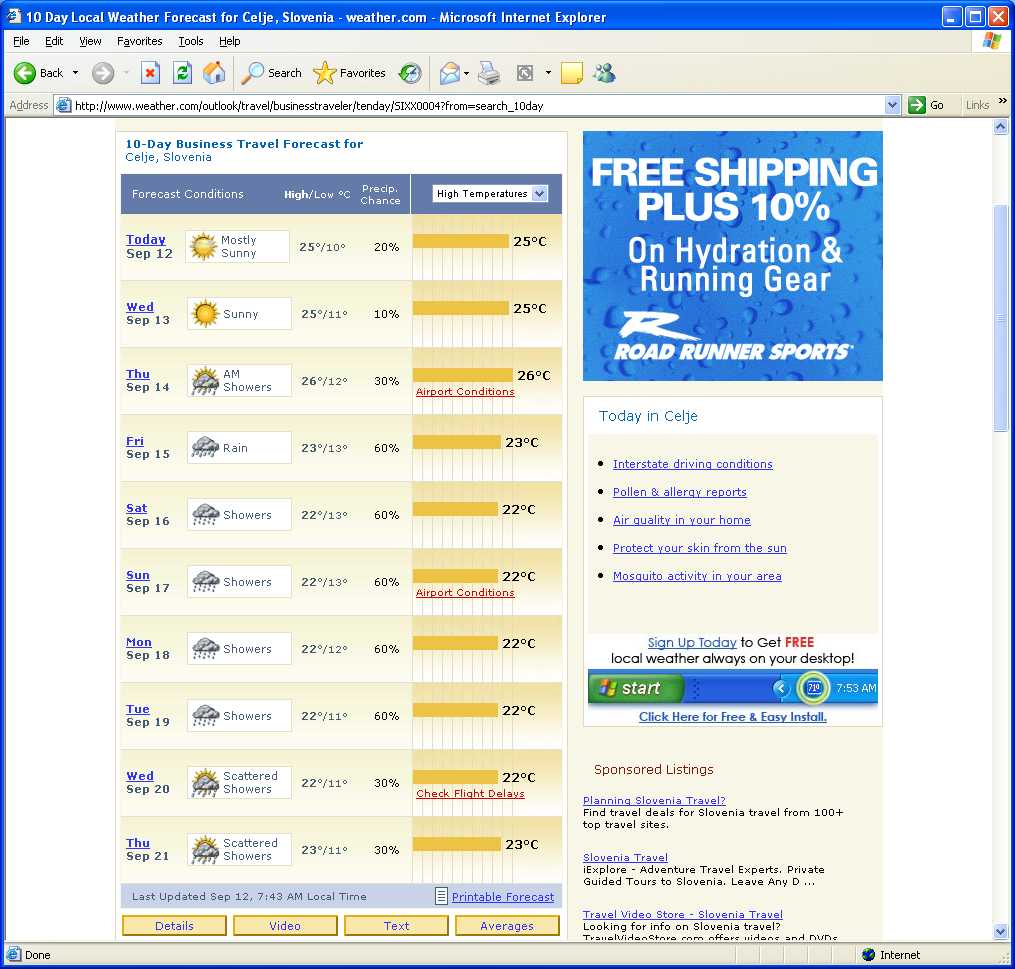Click the vertical scrollbar thumb
This screenshot has height=969, width=1015.
1001,317
